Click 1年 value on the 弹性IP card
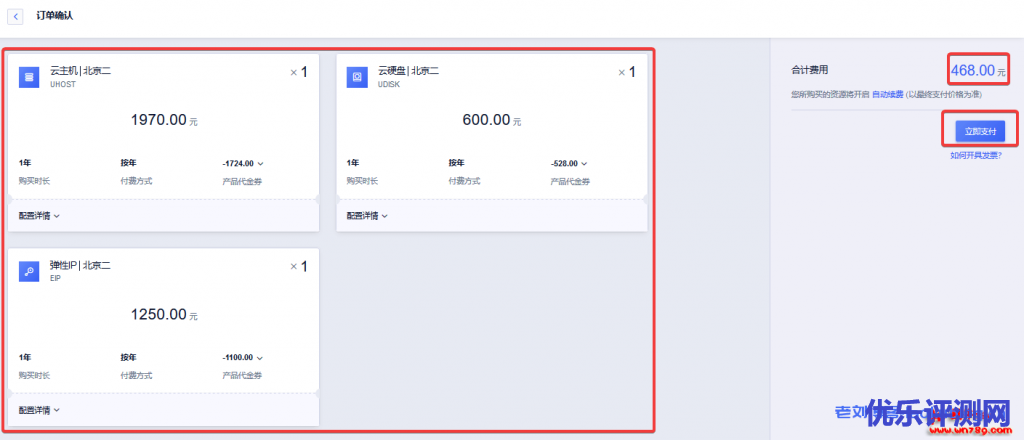The image size is (1024, 440). [x=25, y=358]
